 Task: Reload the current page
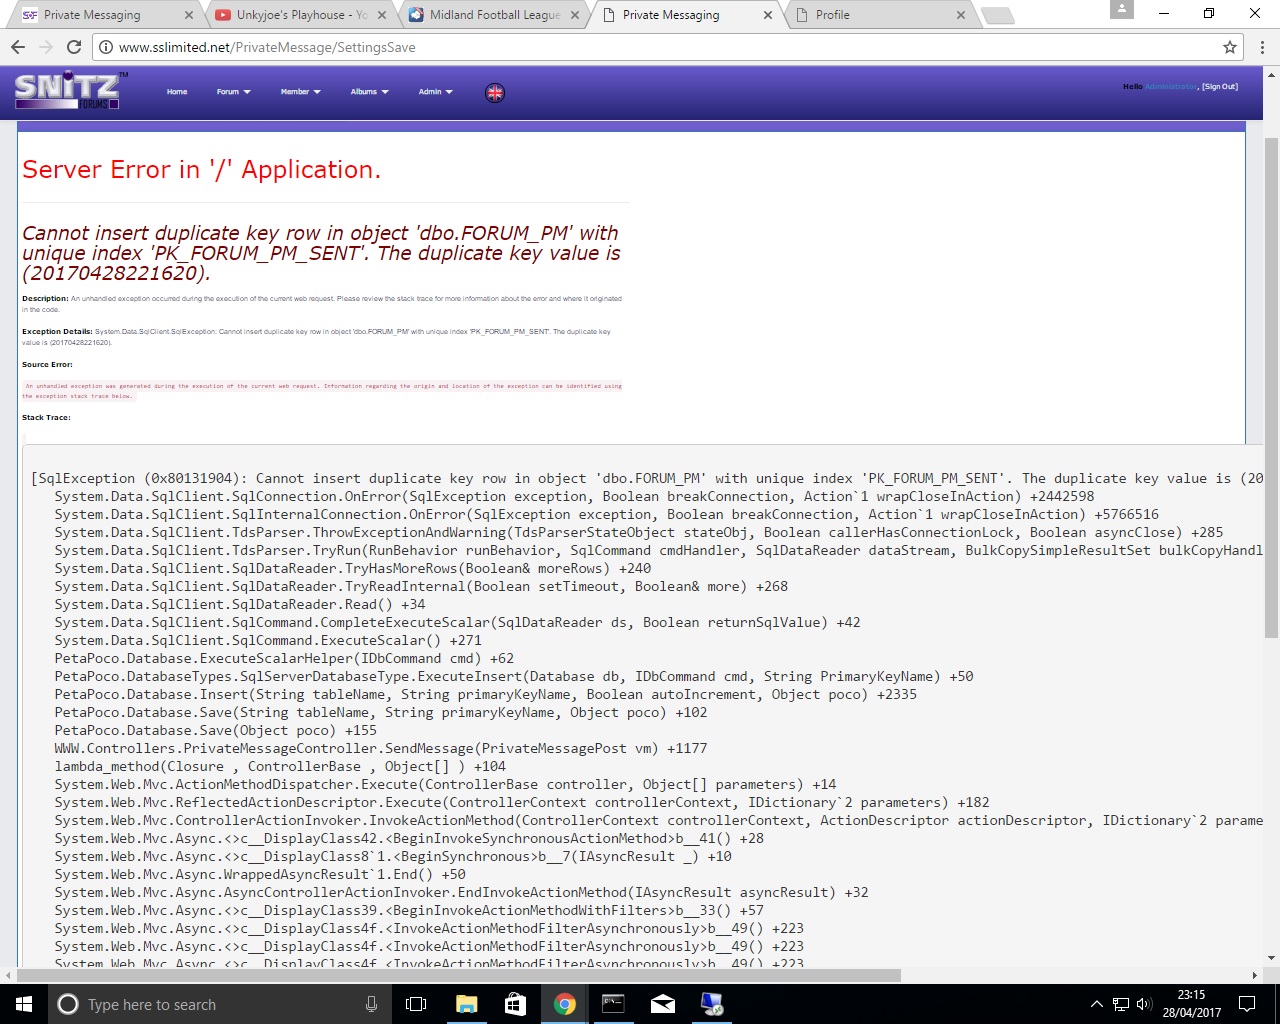point(74,47)
